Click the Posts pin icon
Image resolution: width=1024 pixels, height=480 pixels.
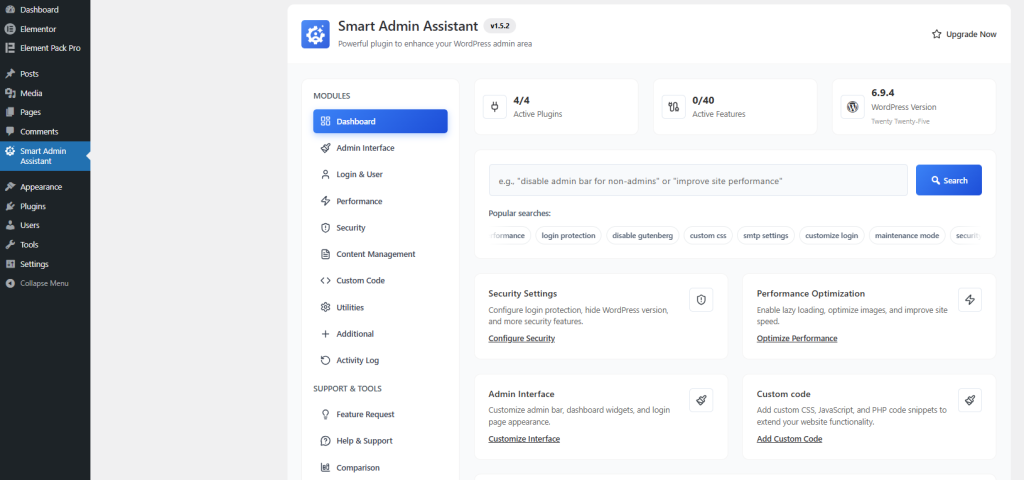tap(10, 74)
